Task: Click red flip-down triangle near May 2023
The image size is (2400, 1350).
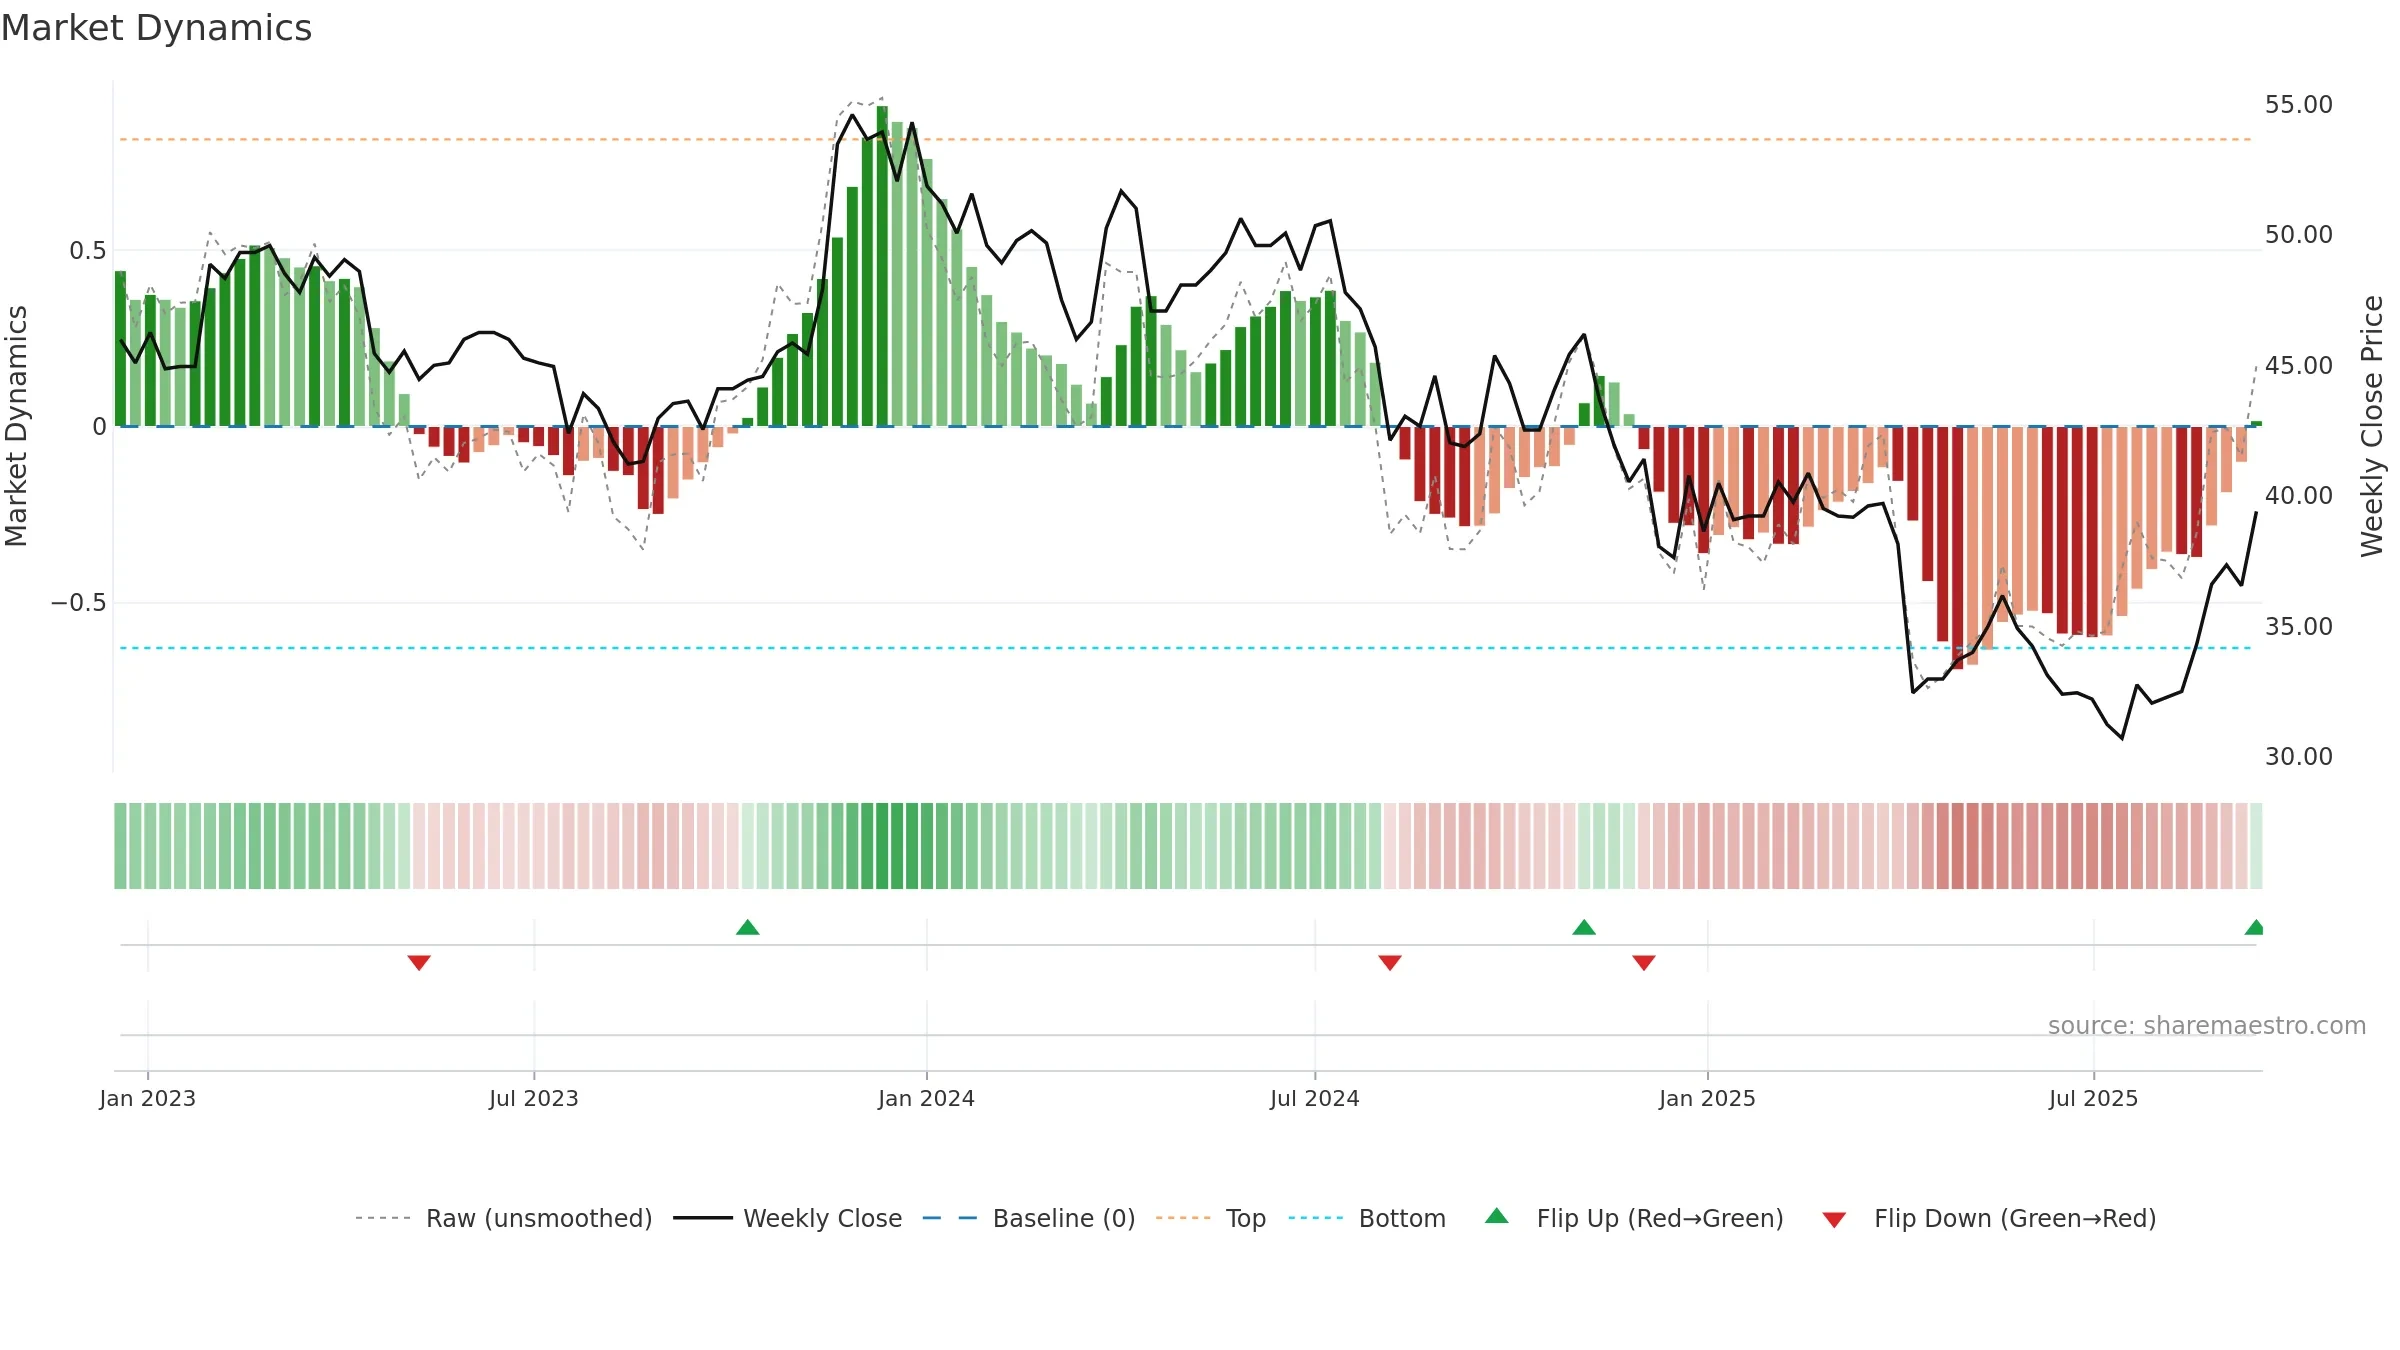Action: (419, 963)
